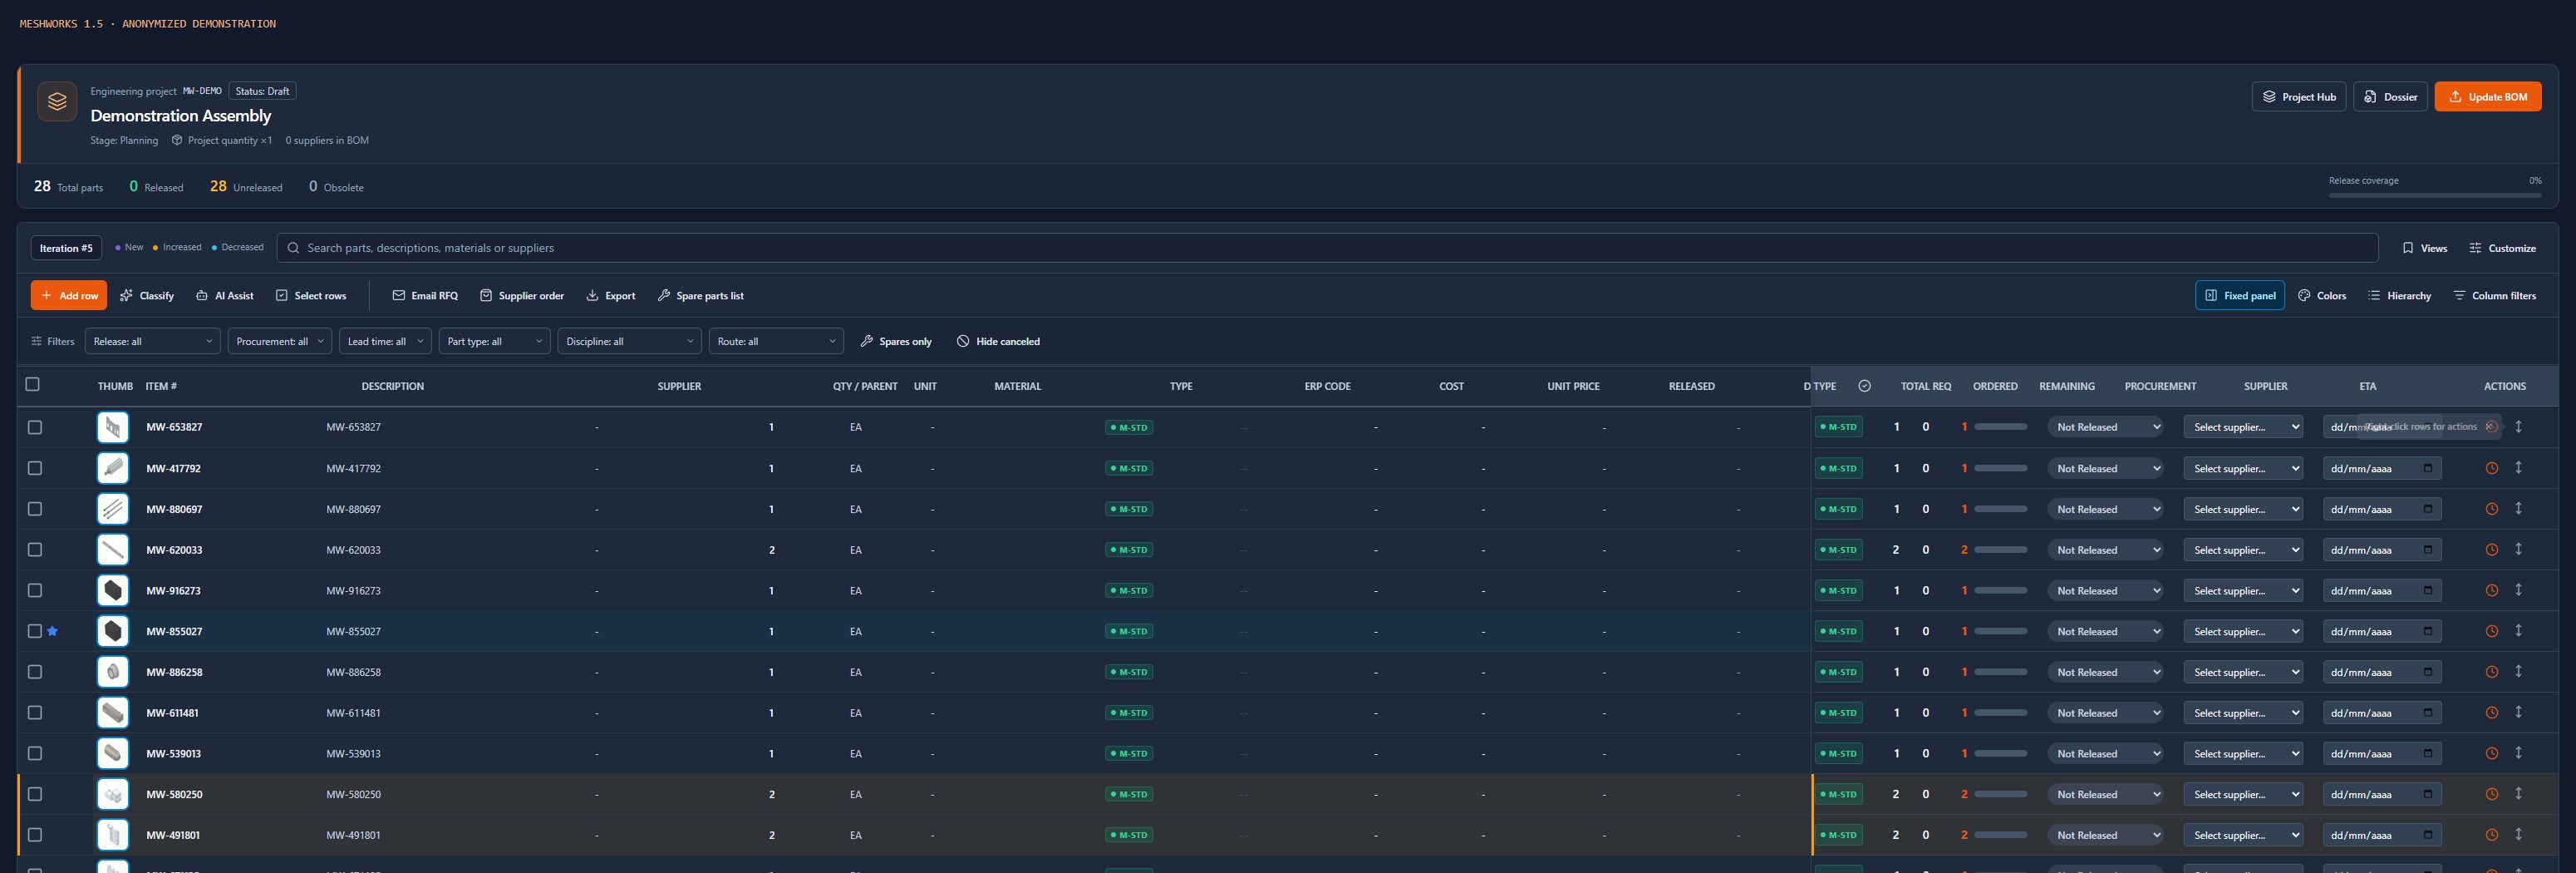Open the Part type: all dropdown
This screenshot has width=2576, height=873.
[x=494, y=341]
